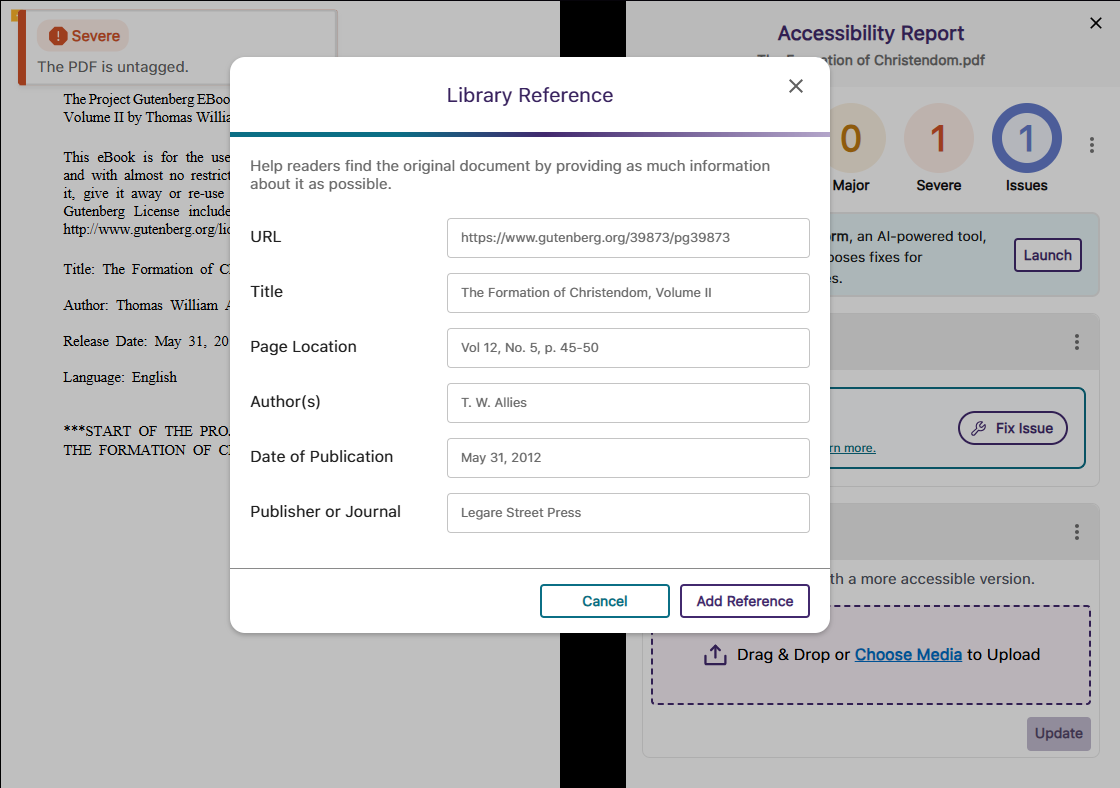This screenshot has height=788, width=1120.
Task: Click the URL input field
Action: pos(628,238)
